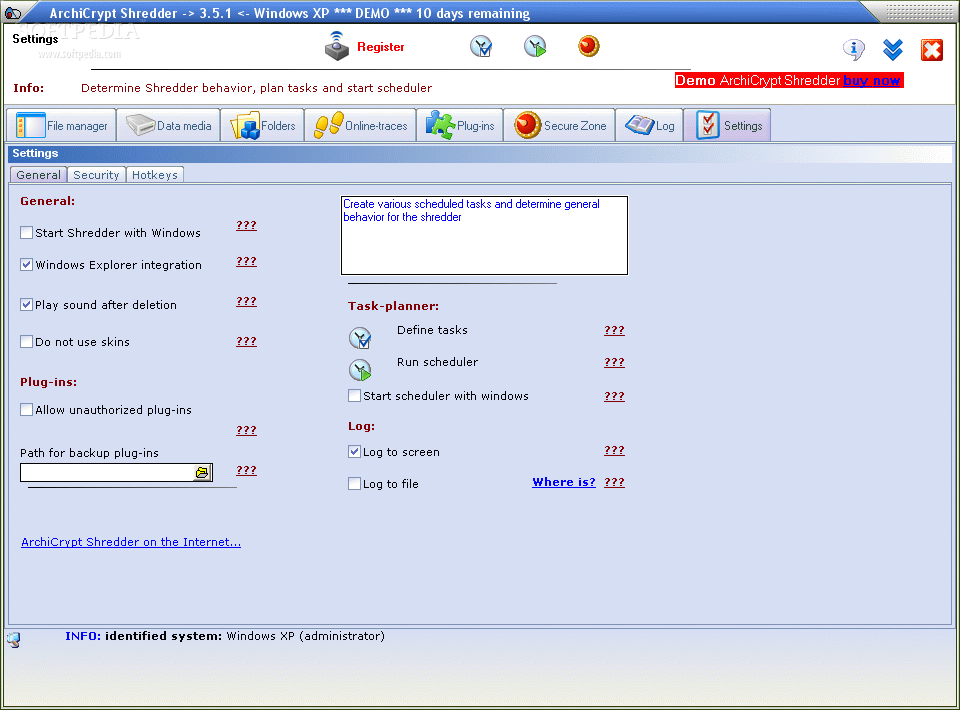The image size is (960, 710).
Task: Switch to the Security settings sub-tab
Action: [x=96, y=175]
